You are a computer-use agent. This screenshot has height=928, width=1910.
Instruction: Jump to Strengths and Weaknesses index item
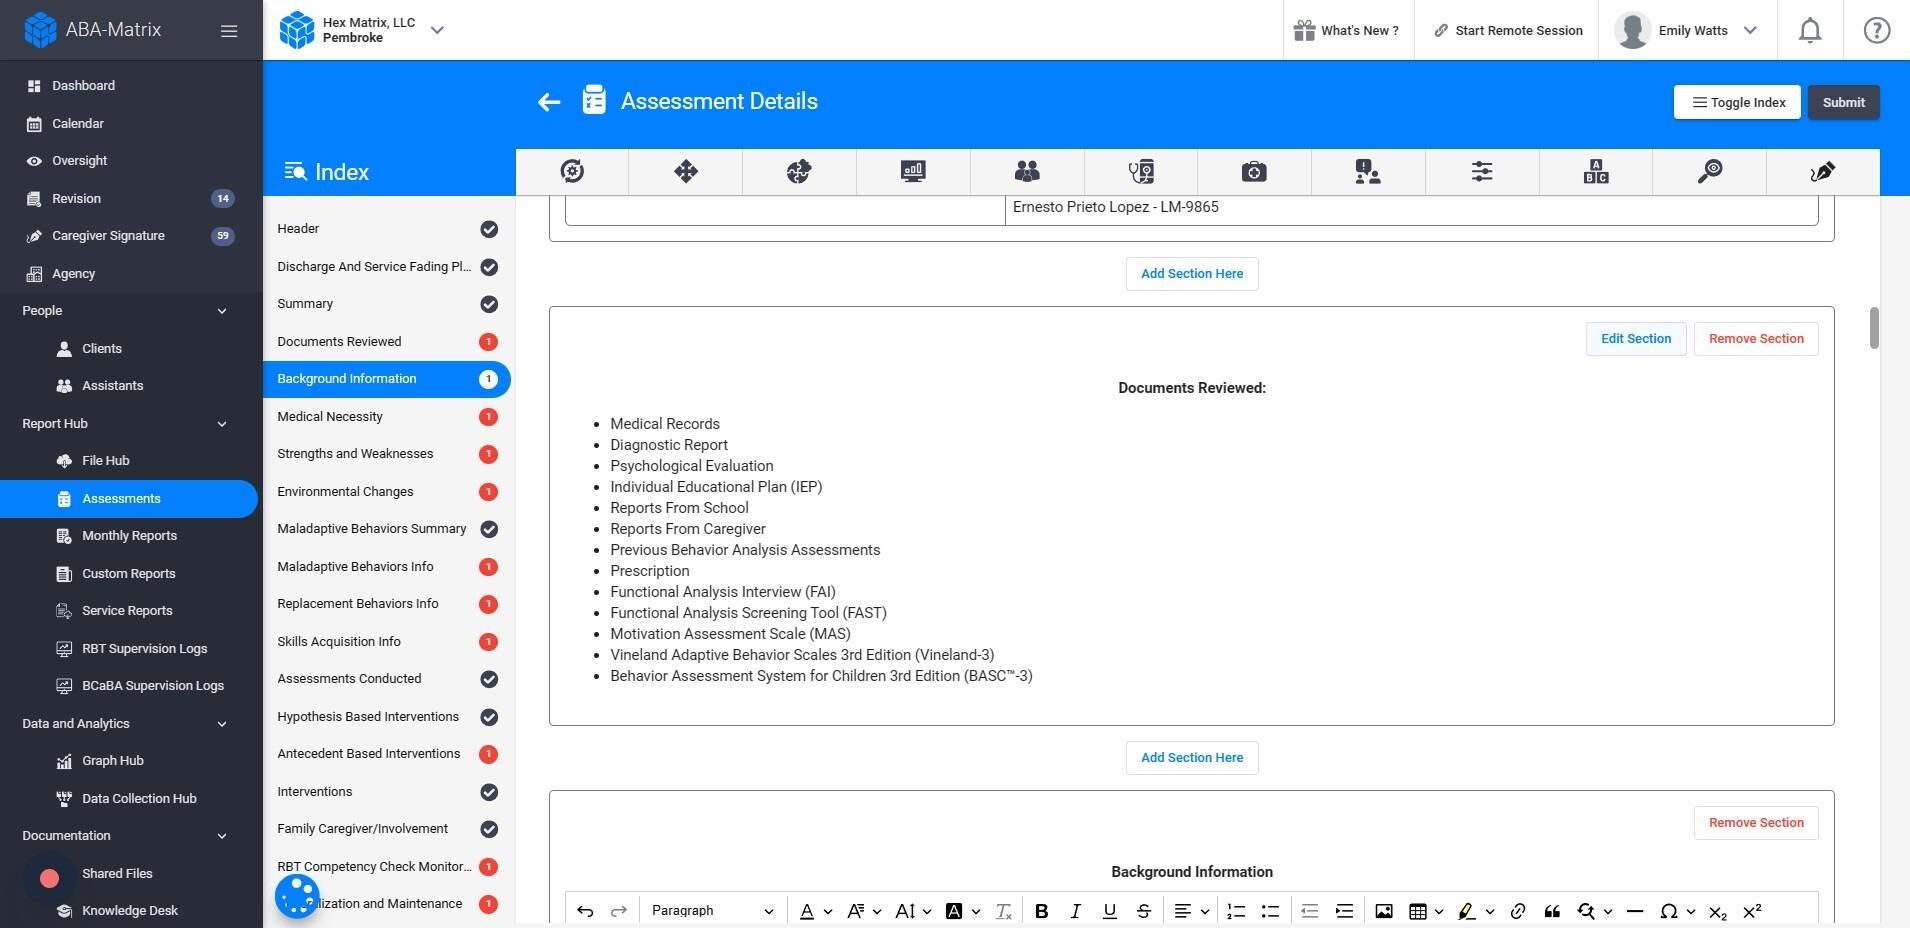pos(387,454)
